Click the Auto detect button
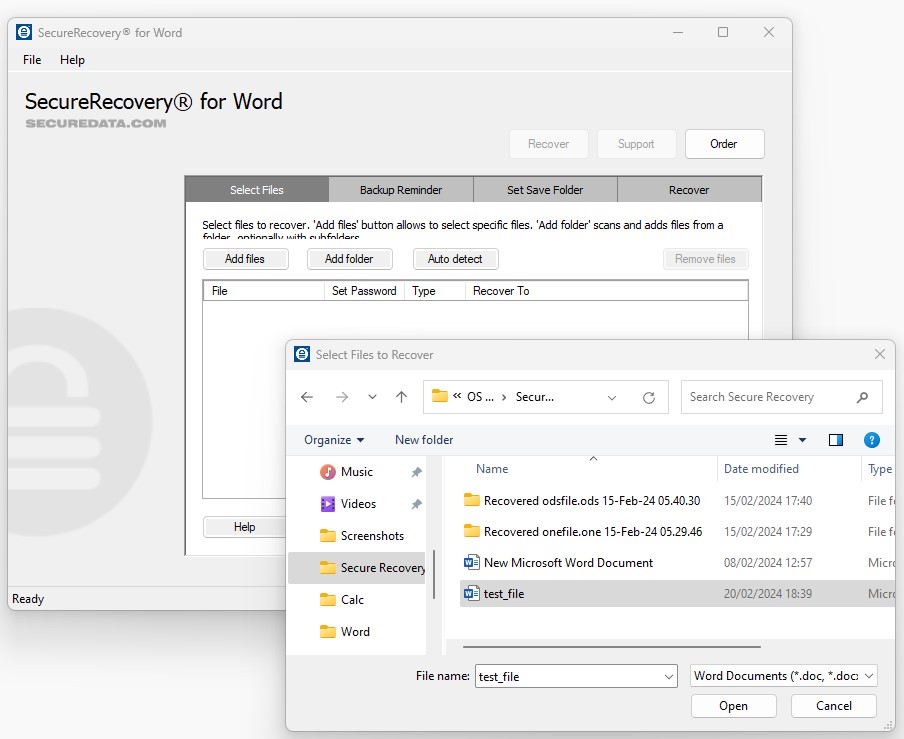 pyautogui.click(x=455, y=259)
